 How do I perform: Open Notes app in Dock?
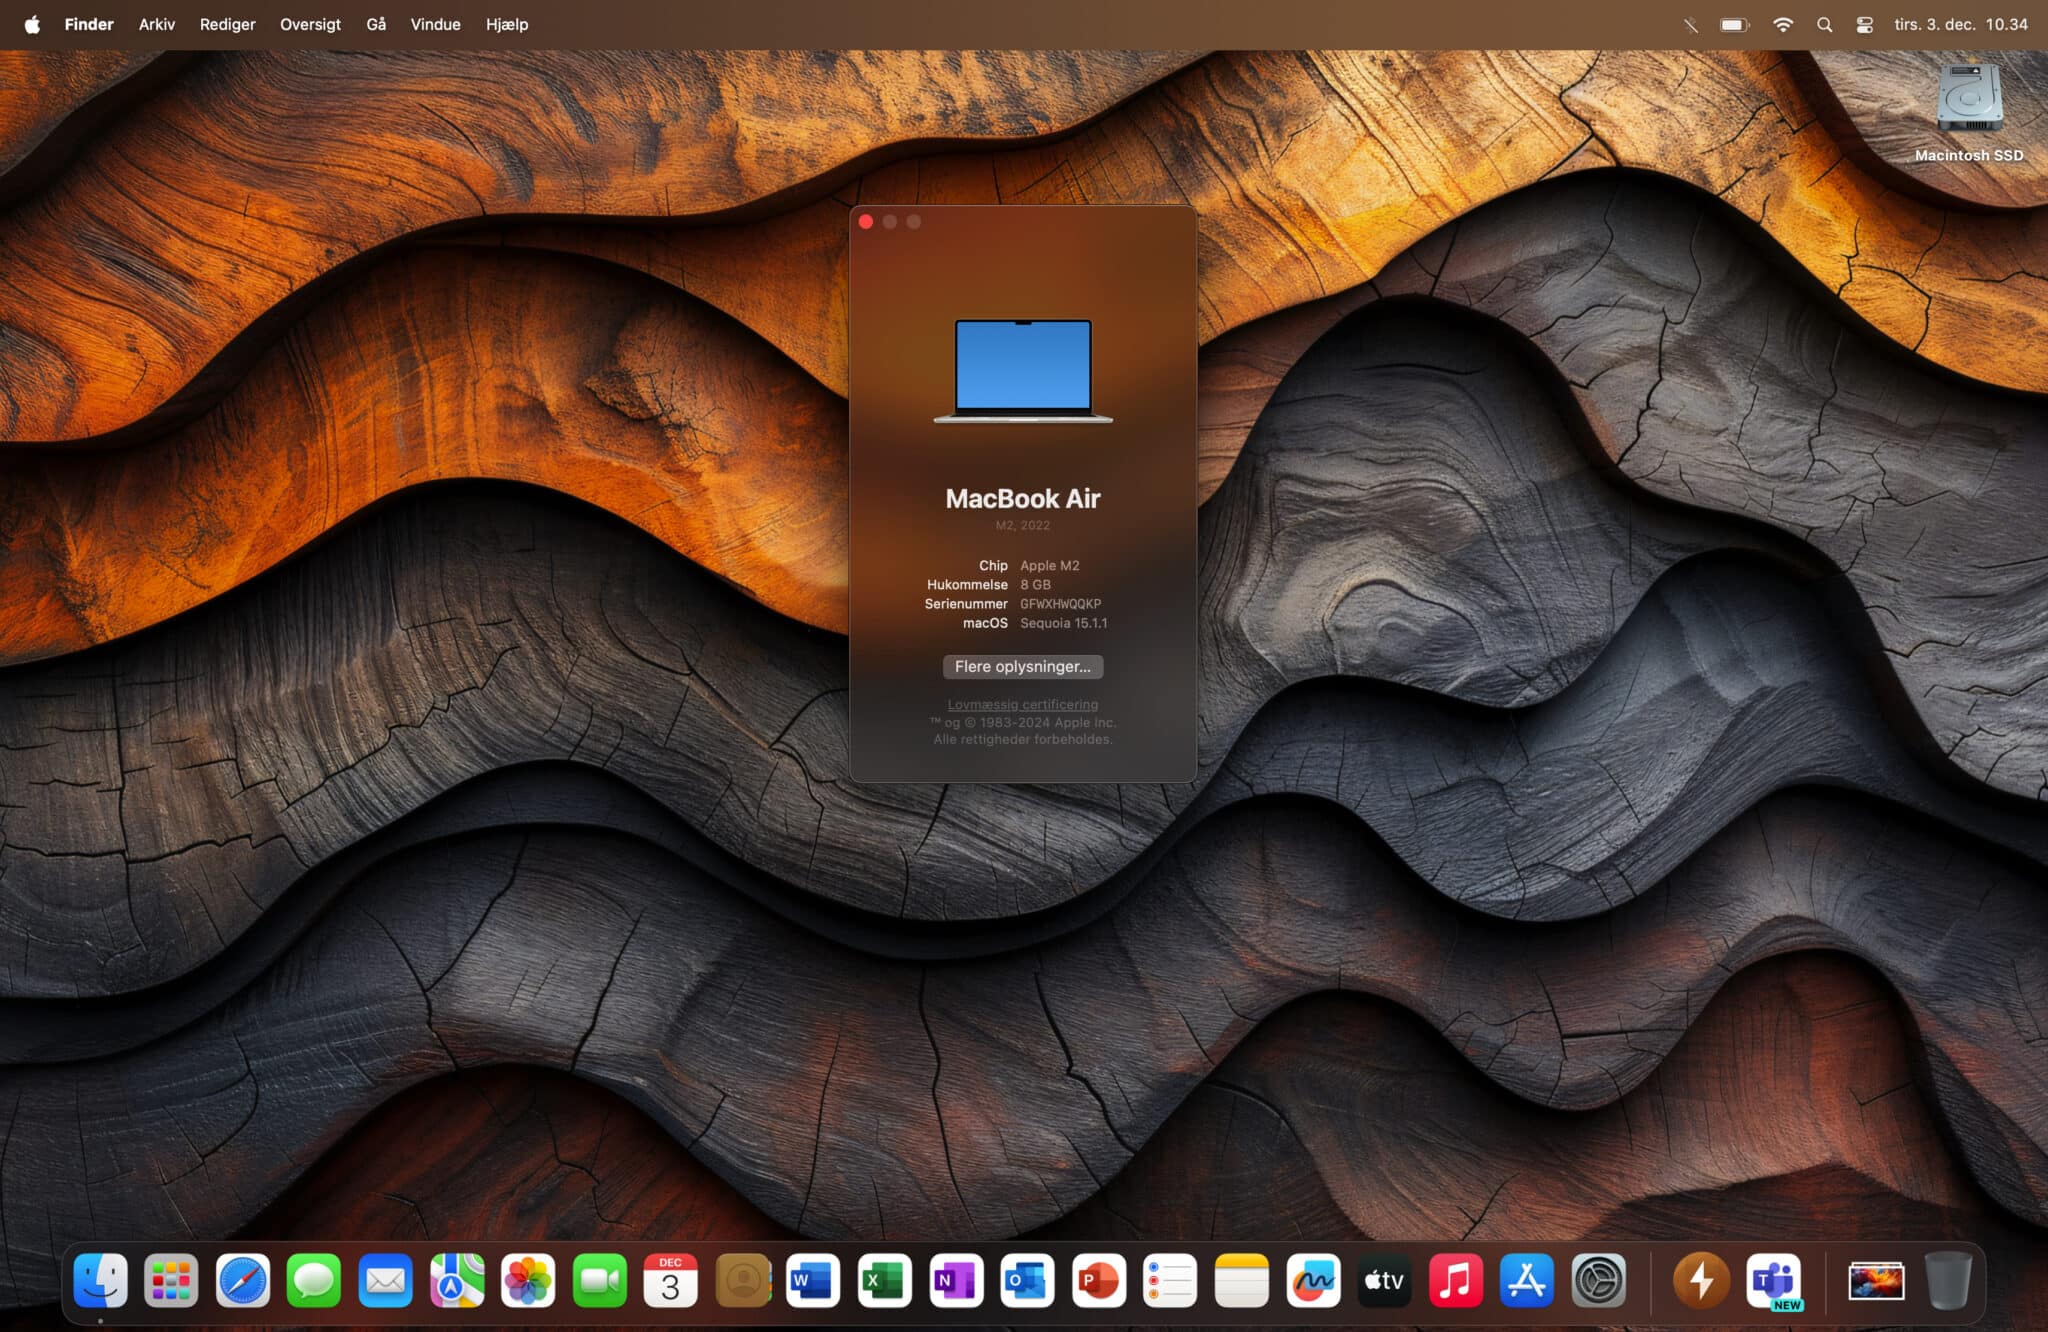coord(1242,1280)
